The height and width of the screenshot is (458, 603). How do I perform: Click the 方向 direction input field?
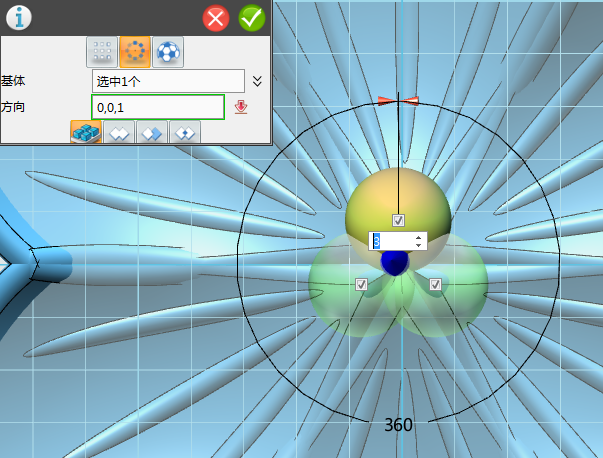coord(158,107)
